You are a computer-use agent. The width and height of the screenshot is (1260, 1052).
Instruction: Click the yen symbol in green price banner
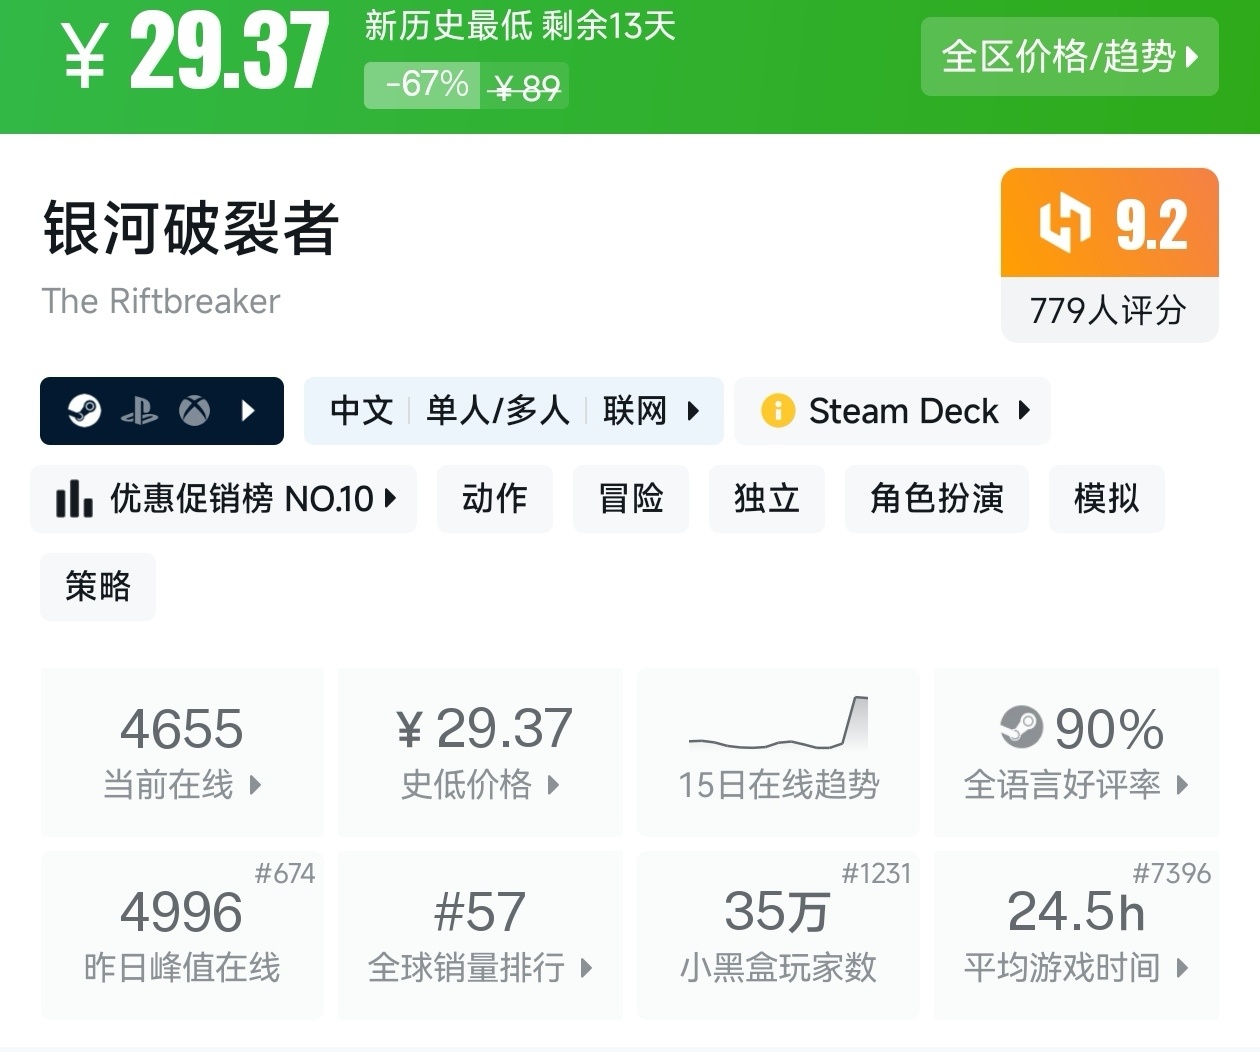pos(85,56)
